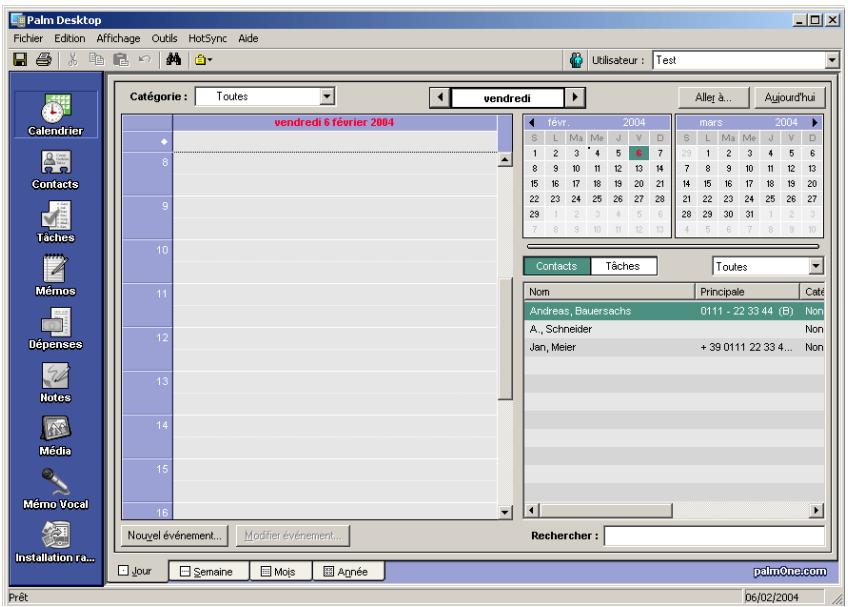The height and width of the screenshot is (607, 848).
Task: Click the Copy toolbar icon
Action: pyautogui.click(x=96, y=60)
